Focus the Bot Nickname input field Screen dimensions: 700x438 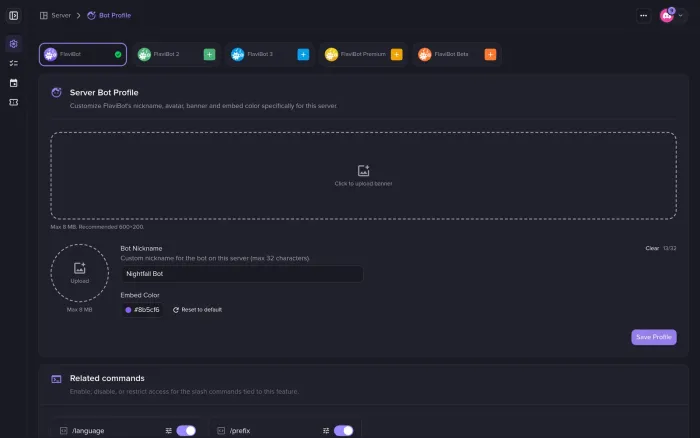242,274
